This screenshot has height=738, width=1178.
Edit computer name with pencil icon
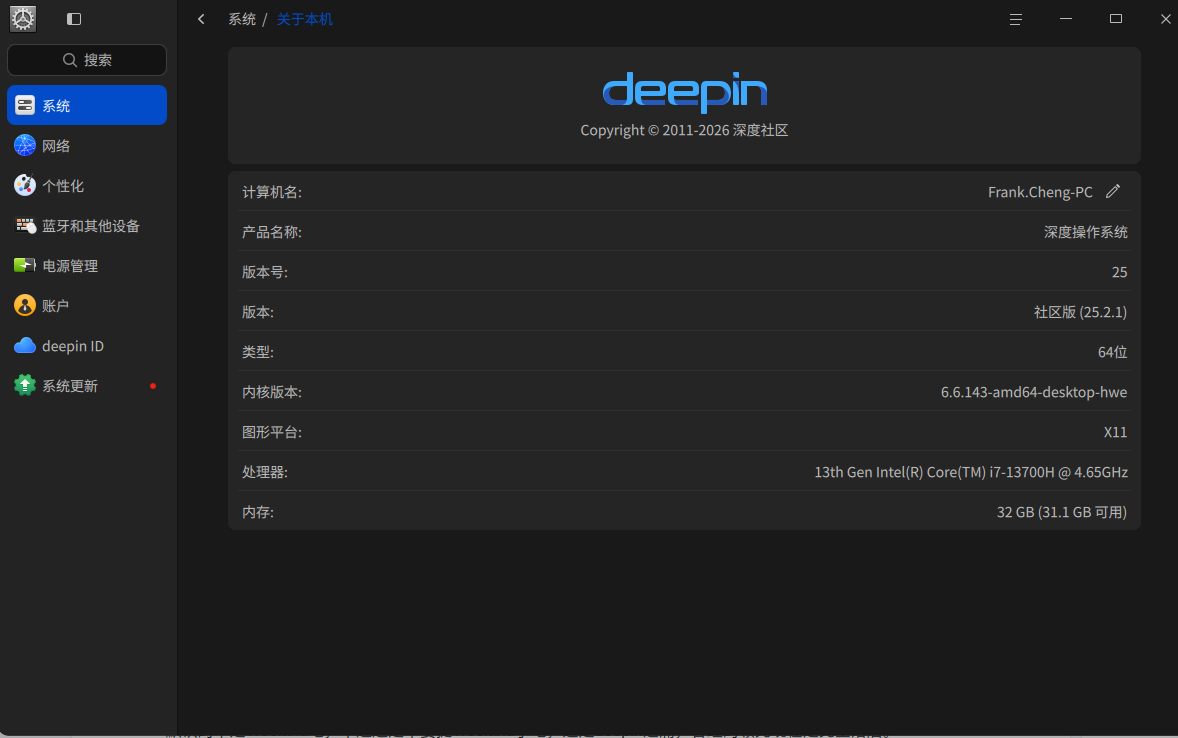(1113, 192)
